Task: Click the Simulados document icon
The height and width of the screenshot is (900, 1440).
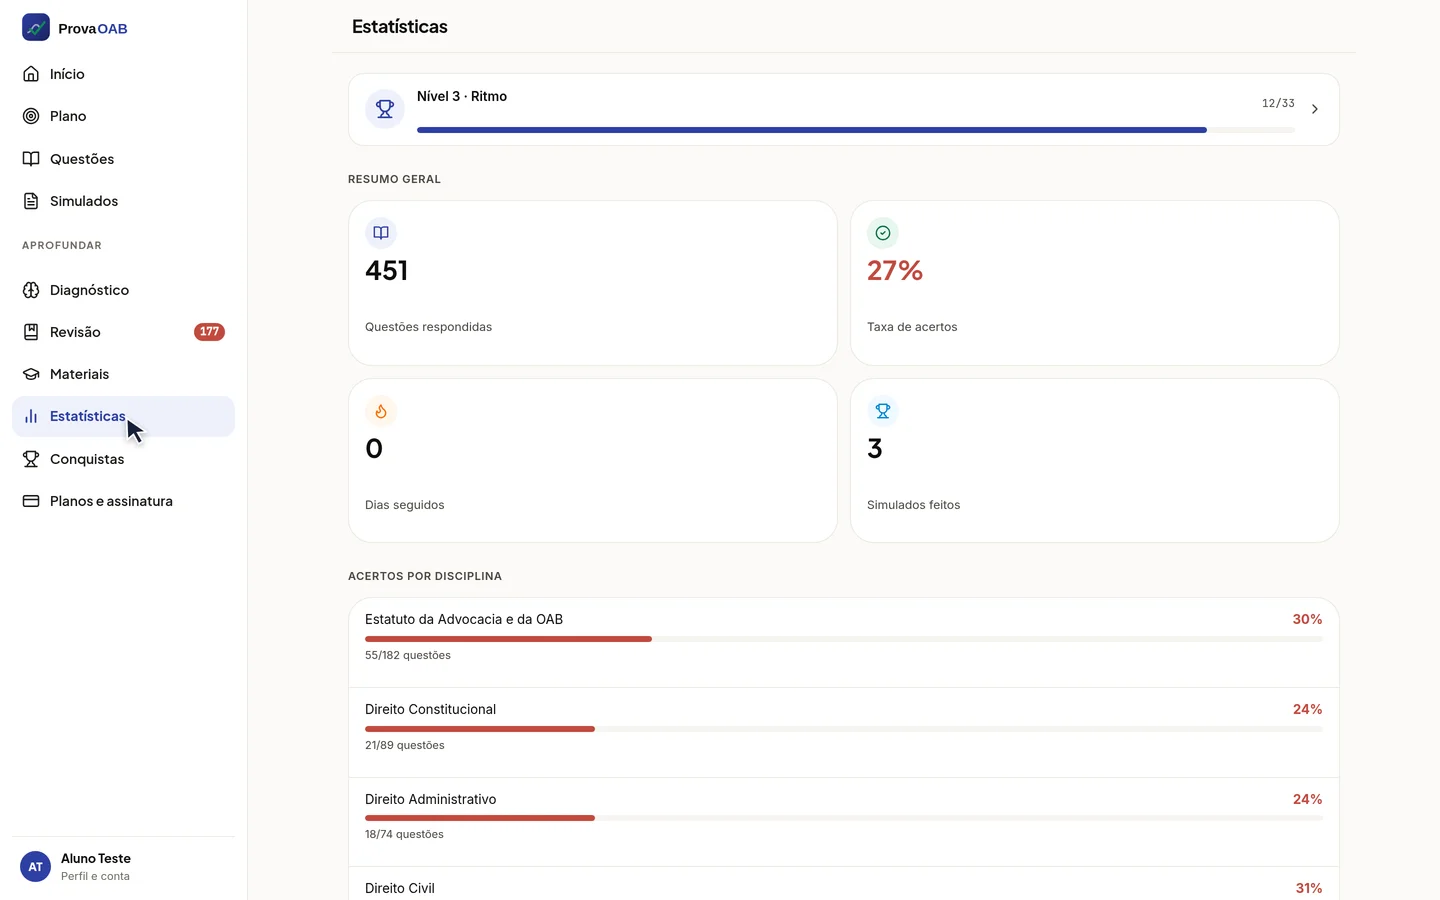Action: coord(31,201)
